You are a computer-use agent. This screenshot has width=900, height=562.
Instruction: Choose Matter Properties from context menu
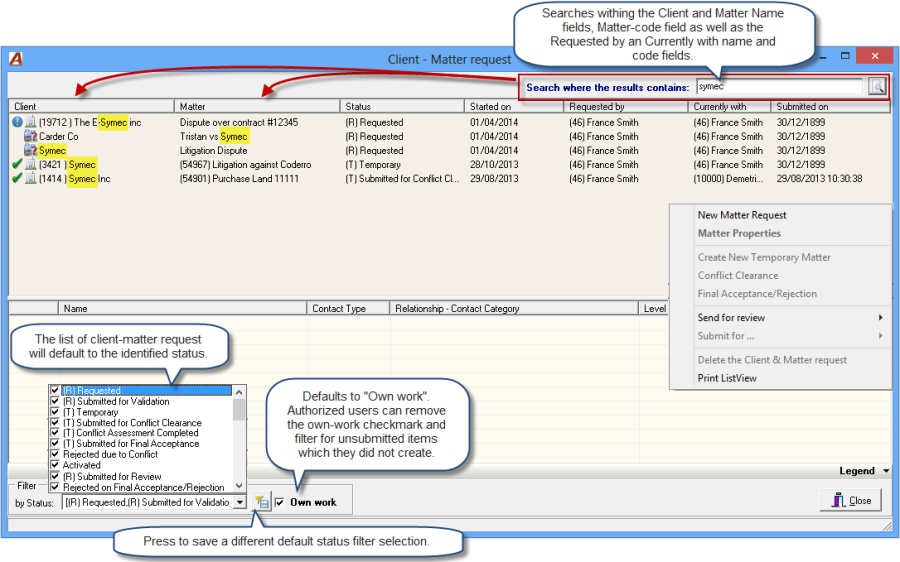point(739,233)
